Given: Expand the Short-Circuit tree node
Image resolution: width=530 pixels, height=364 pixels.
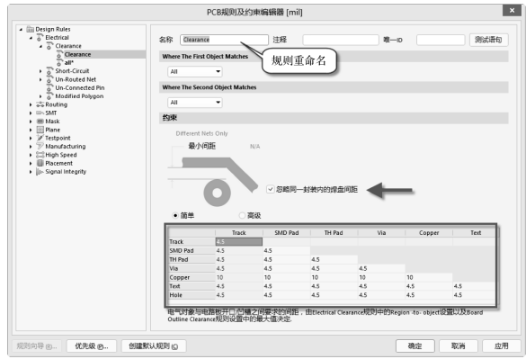Looking at the screenshot, I should coord(40,71).
